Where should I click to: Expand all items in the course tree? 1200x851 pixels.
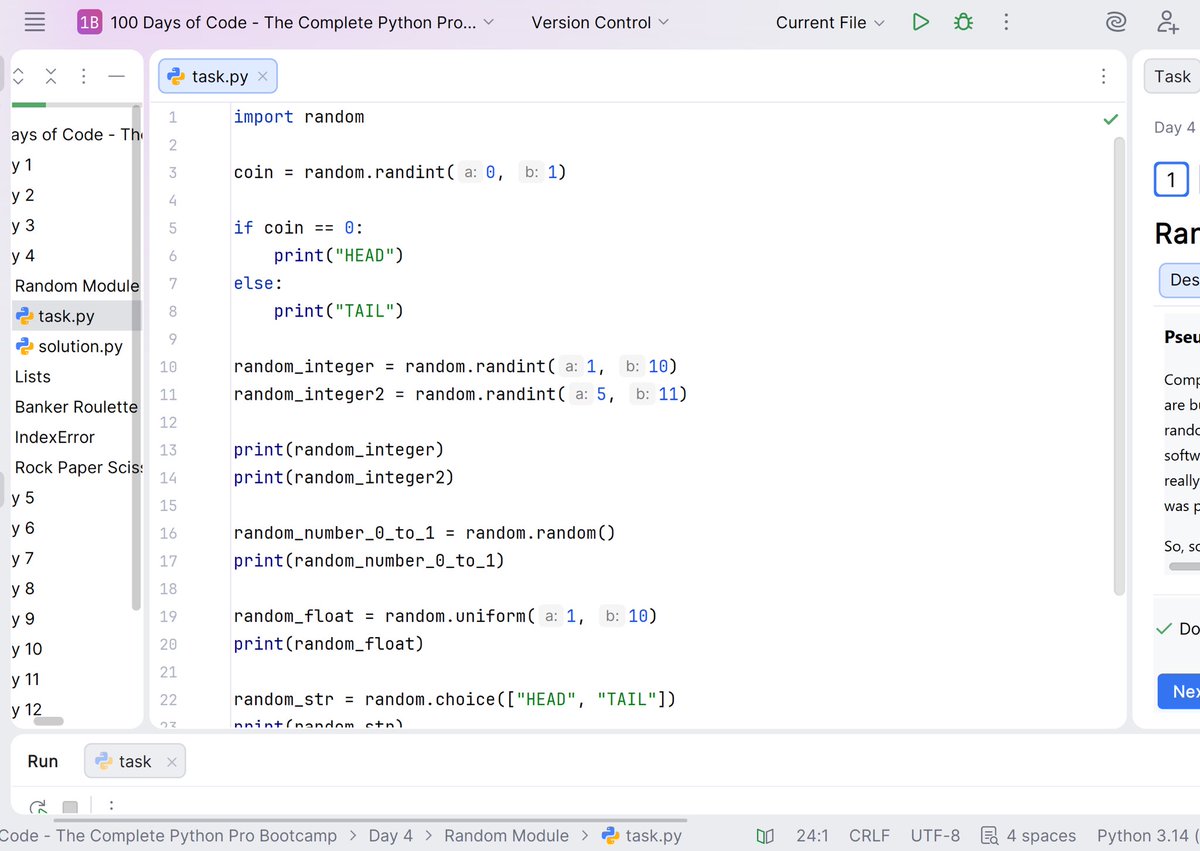tap(18, 76)
